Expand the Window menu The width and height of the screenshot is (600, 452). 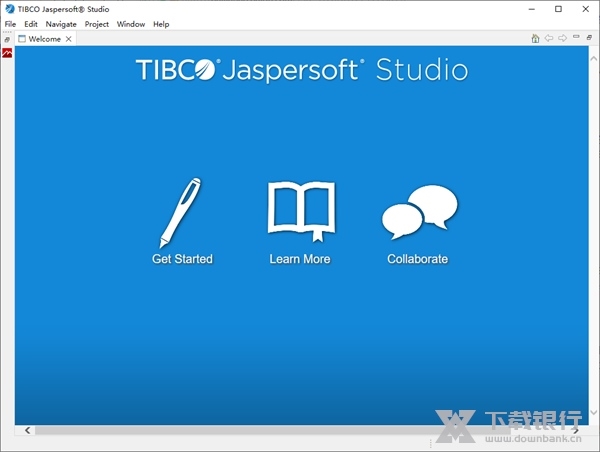tap(131, 24)
